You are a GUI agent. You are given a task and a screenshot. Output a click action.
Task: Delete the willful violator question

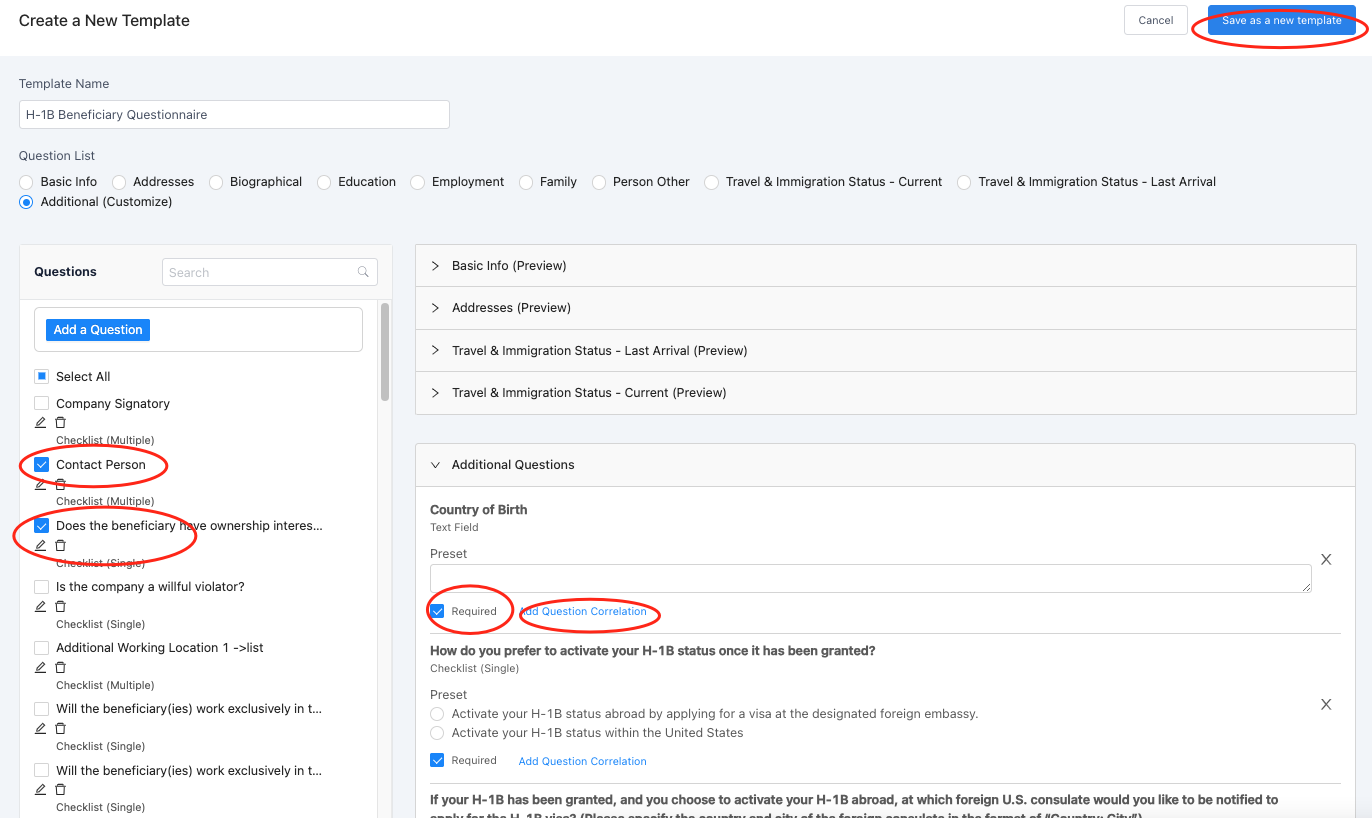(x=60, y=606)
